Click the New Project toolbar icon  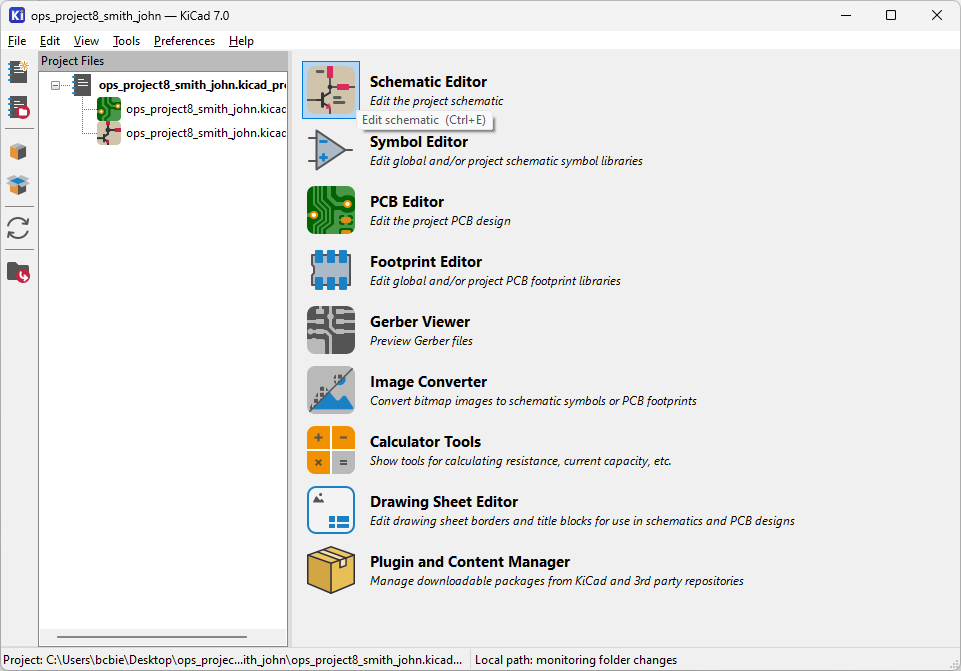point(18,72)
